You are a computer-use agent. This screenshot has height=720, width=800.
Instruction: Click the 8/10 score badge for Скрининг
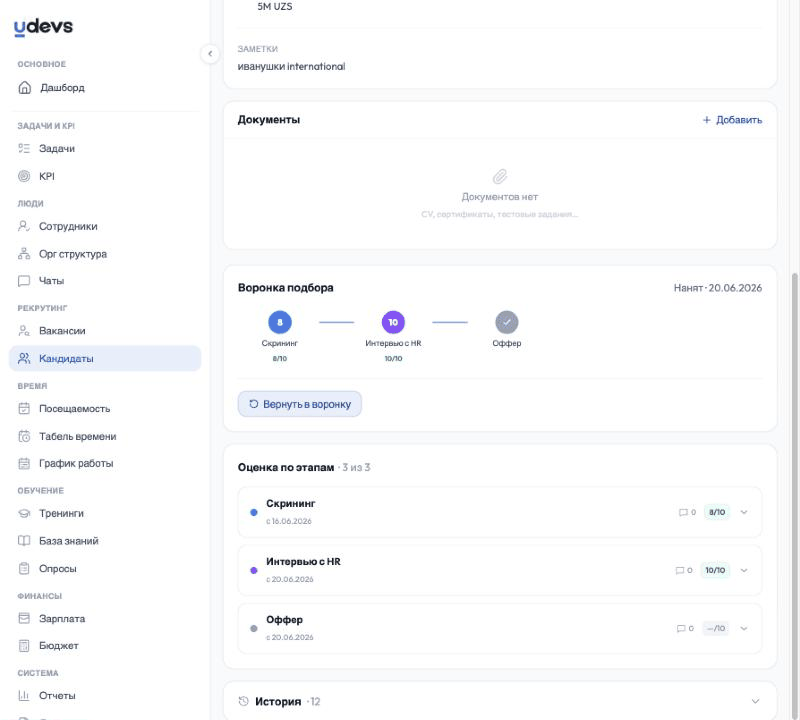pos(717,512)
